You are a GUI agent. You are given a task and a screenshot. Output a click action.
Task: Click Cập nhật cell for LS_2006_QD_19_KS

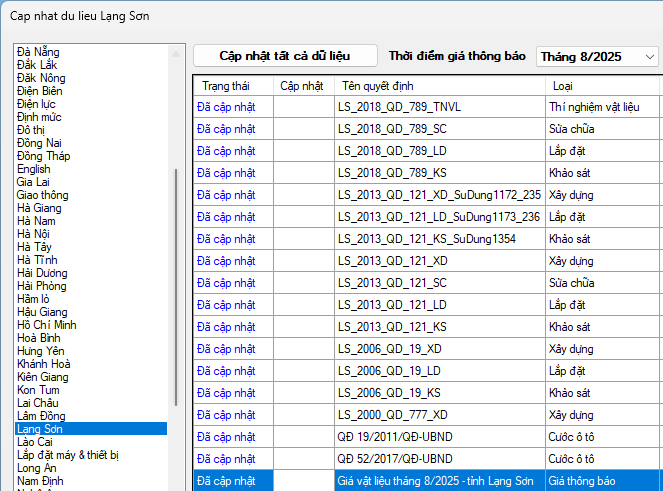pos(303,393)
